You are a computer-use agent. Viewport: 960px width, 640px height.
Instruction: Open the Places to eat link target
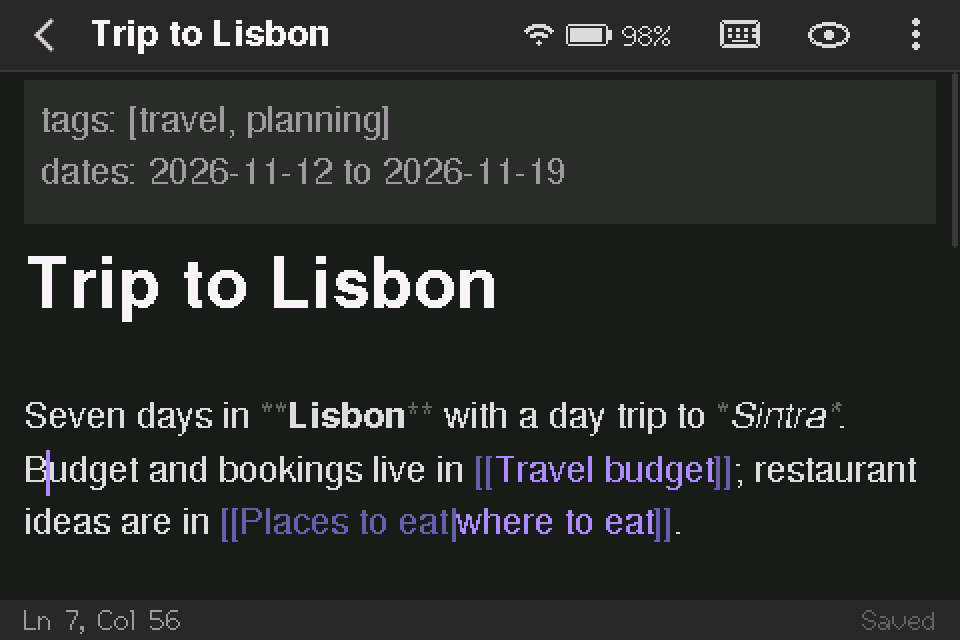point(345,523)
